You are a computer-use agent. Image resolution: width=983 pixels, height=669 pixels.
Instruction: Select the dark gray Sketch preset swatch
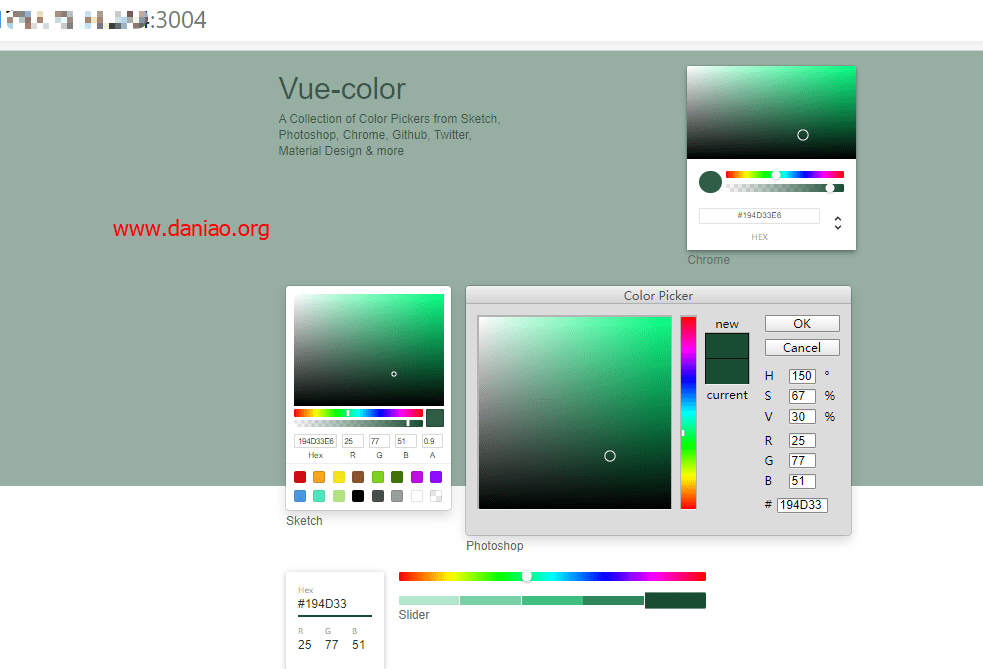pos(378,496)
